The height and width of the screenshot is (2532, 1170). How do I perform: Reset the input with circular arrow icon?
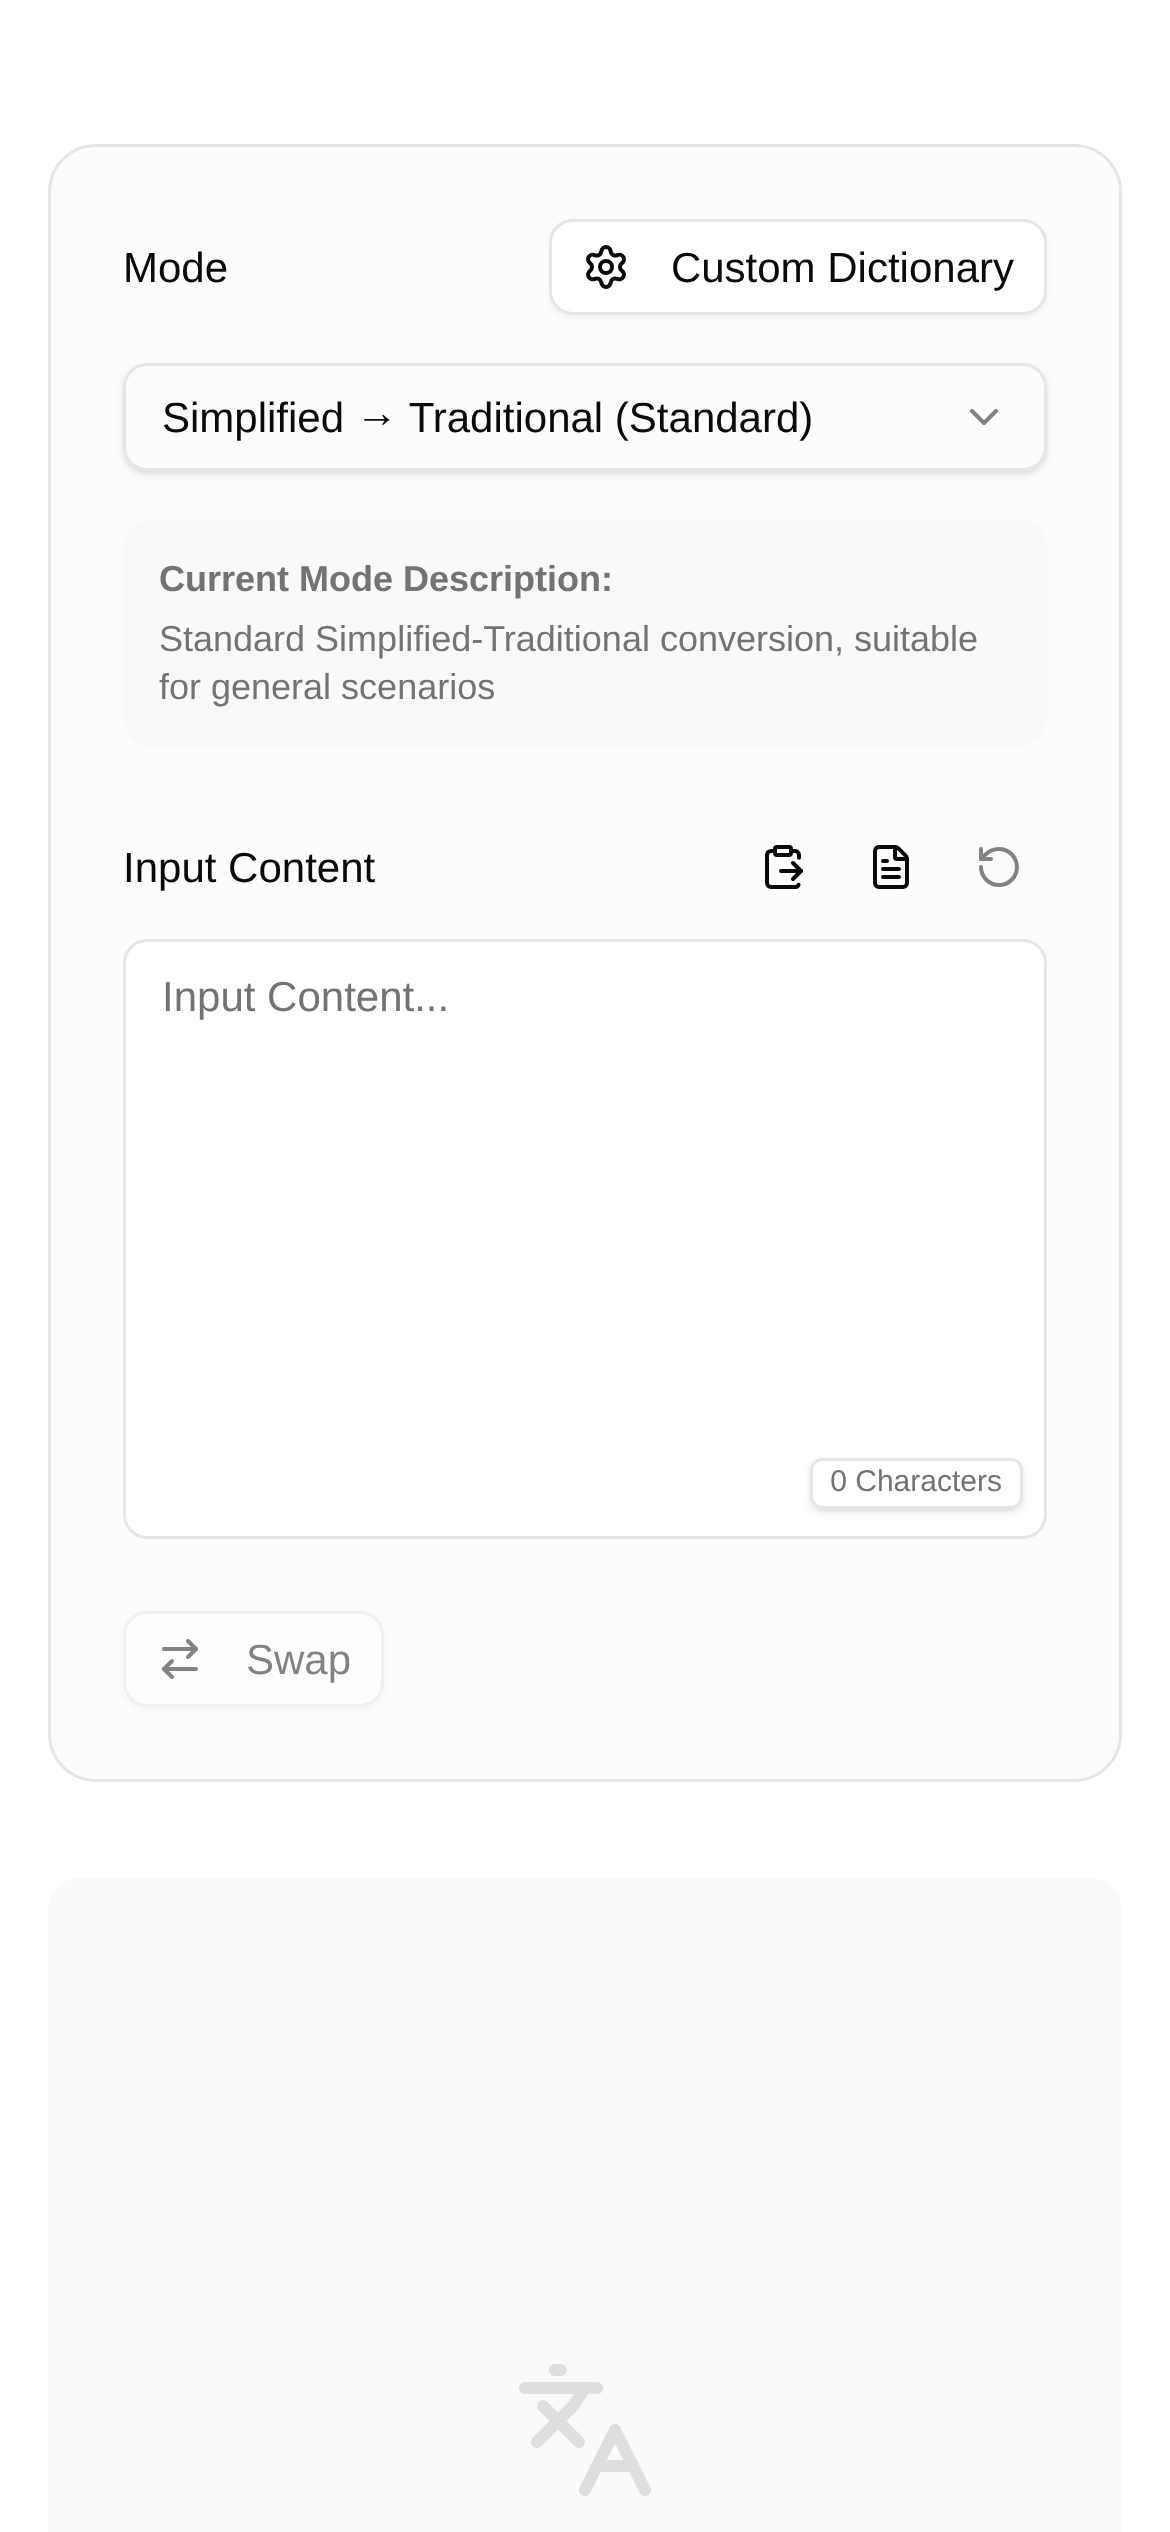998,867
